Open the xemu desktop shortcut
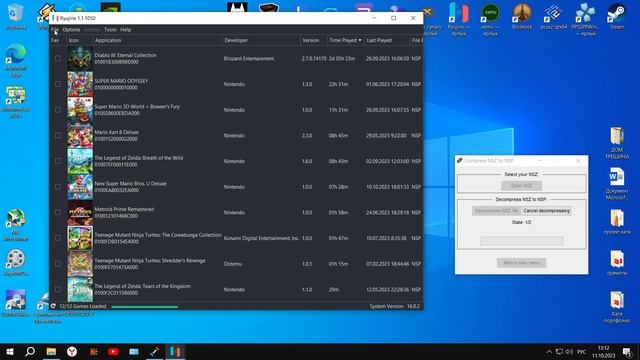The width and height of the screenshot is (640, 360). (x=490, y=19)
